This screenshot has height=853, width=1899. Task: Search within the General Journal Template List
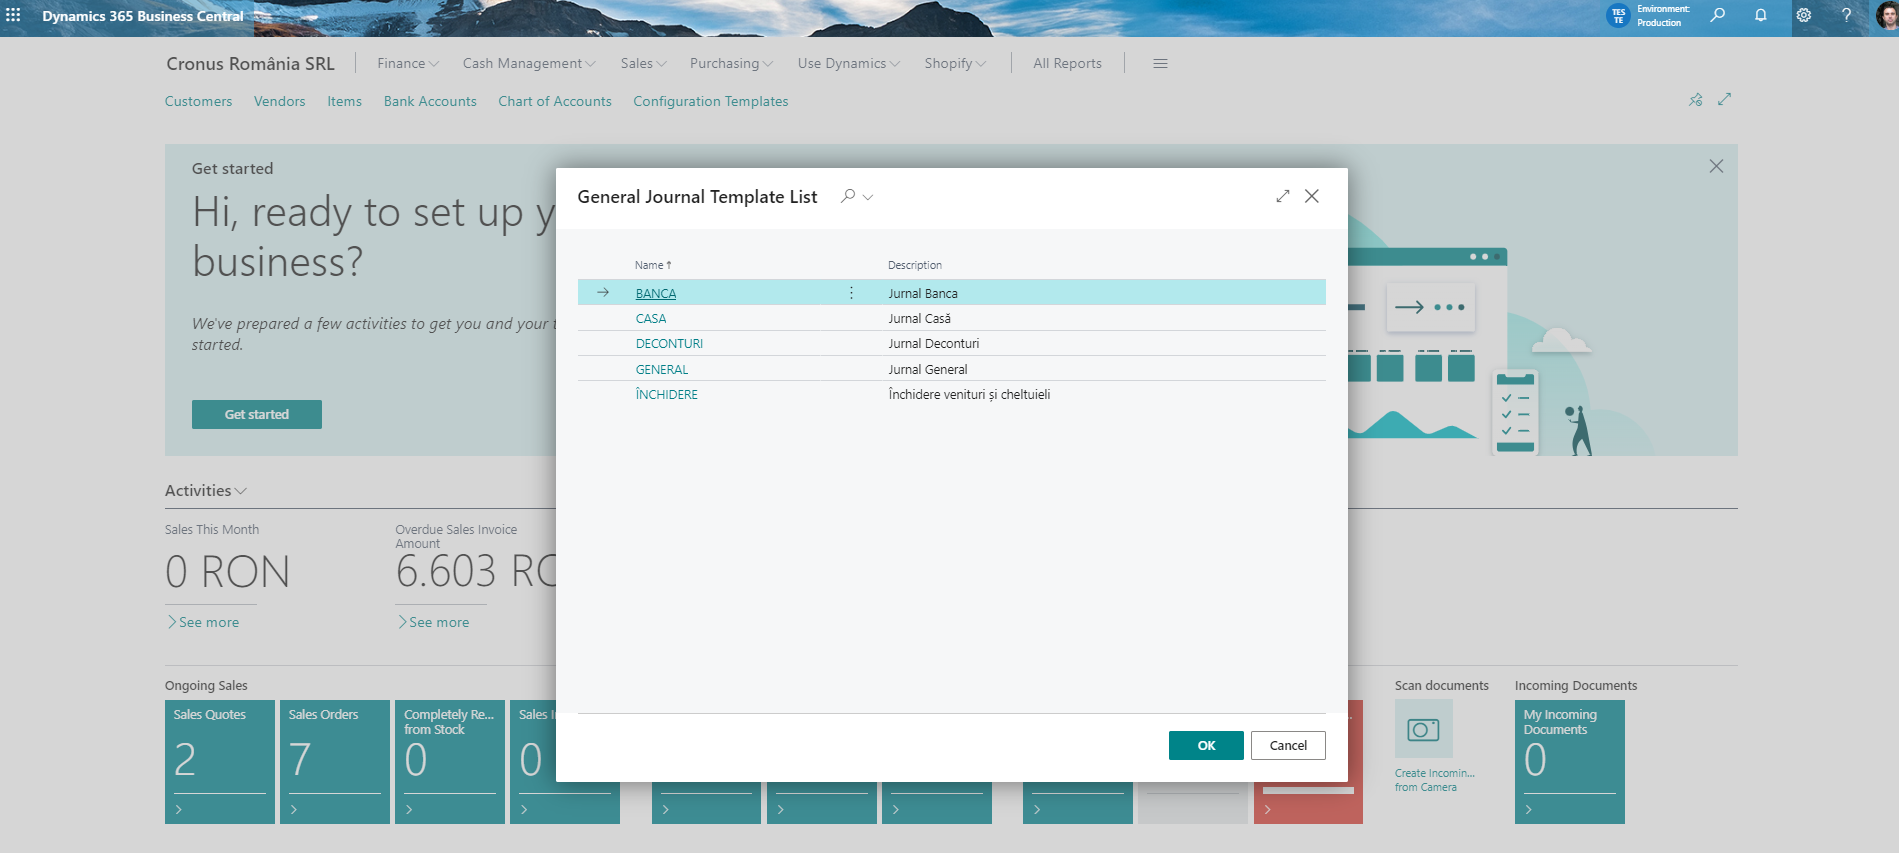(x=848, y=196)
